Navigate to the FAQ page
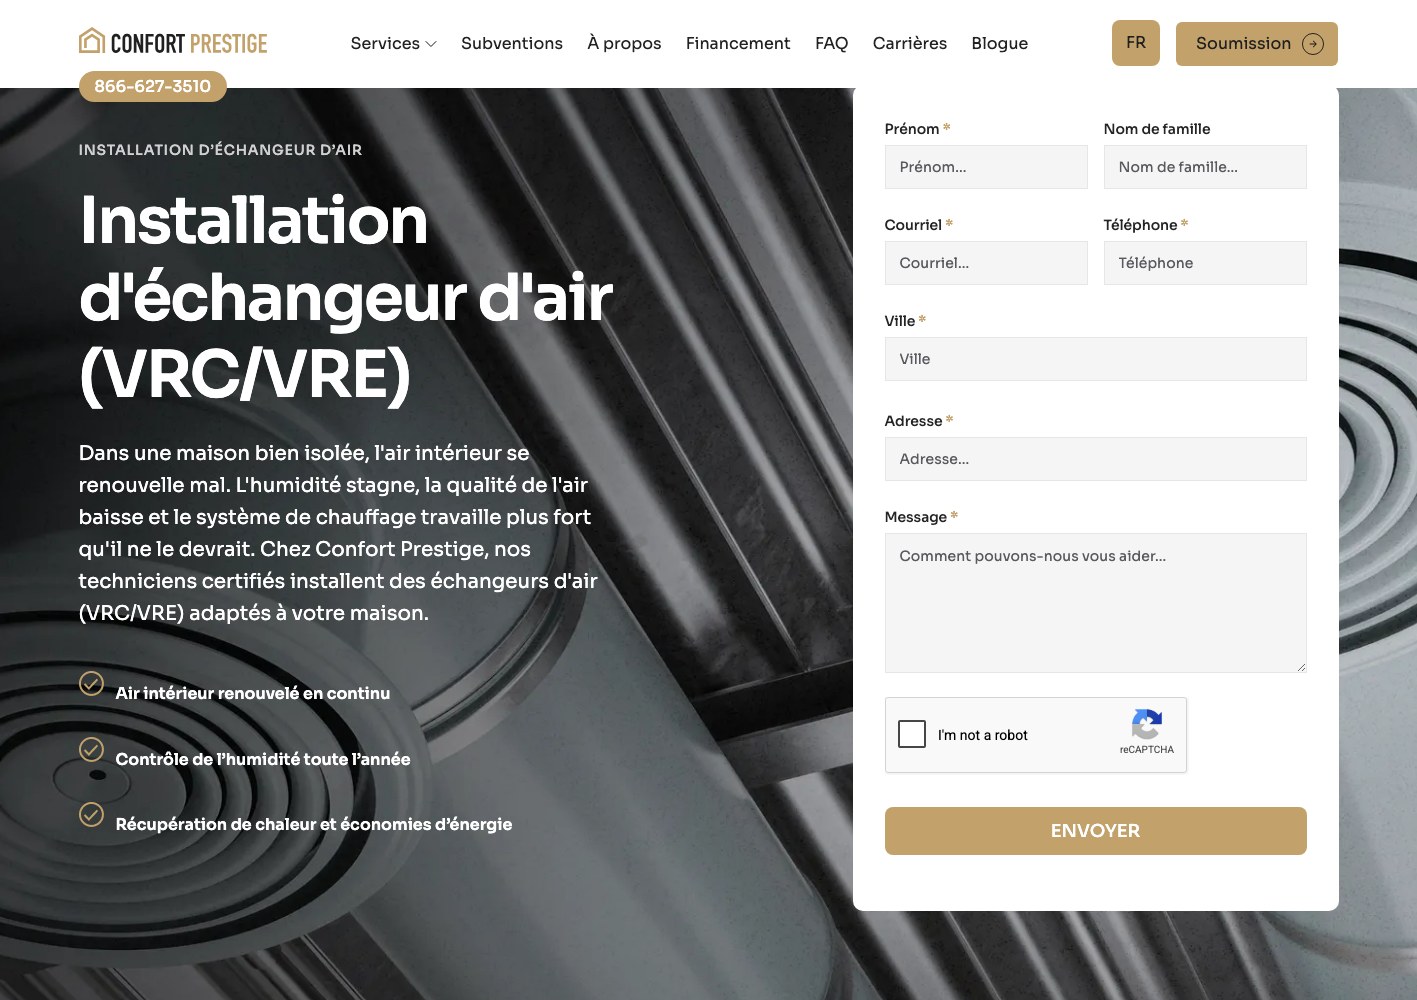1417x1000 pixels. click(831, 43)
